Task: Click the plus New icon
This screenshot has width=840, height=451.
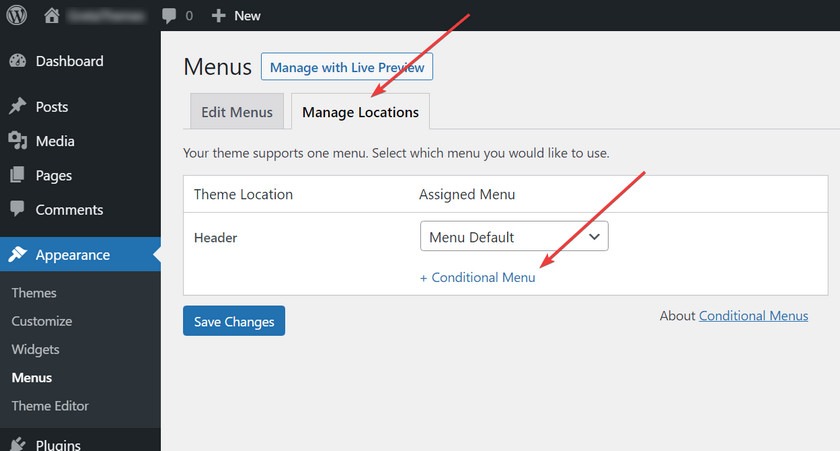Action: coord(218,16)
